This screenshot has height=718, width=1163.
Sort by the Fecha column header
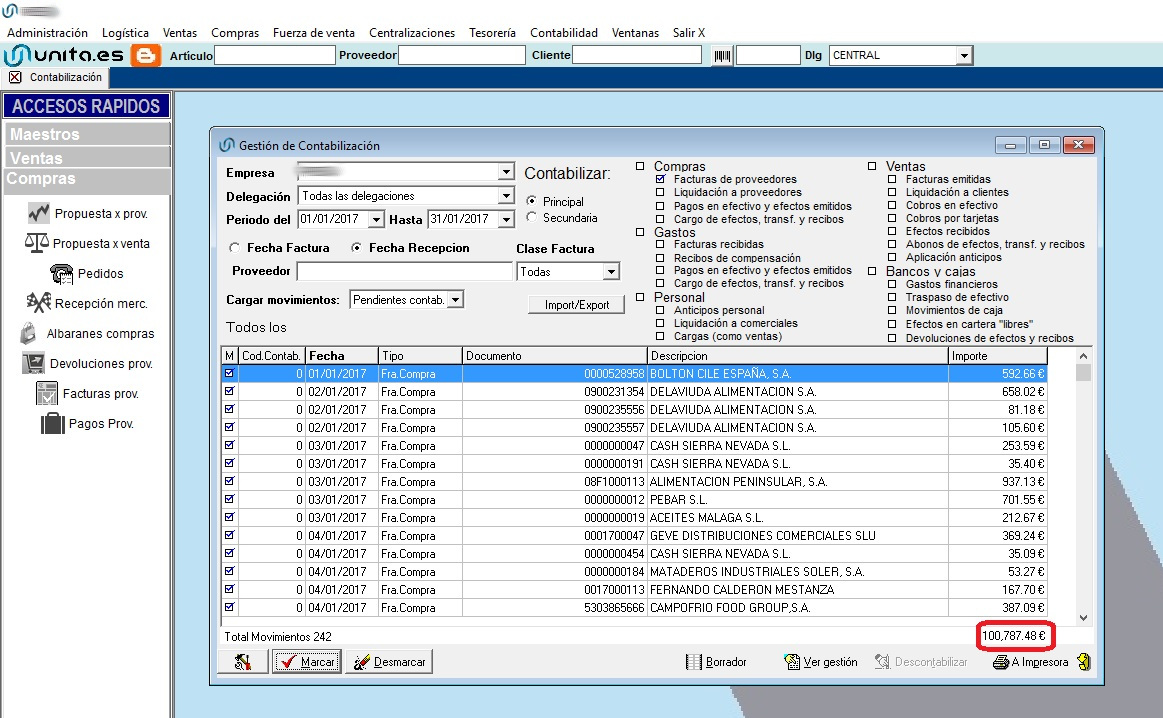342,356
